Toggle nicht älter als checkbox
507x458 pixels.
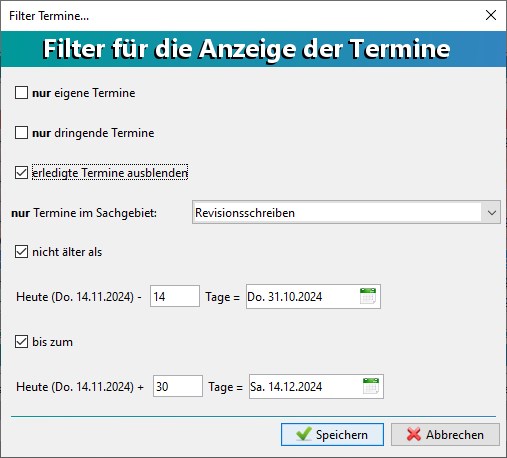21,252
